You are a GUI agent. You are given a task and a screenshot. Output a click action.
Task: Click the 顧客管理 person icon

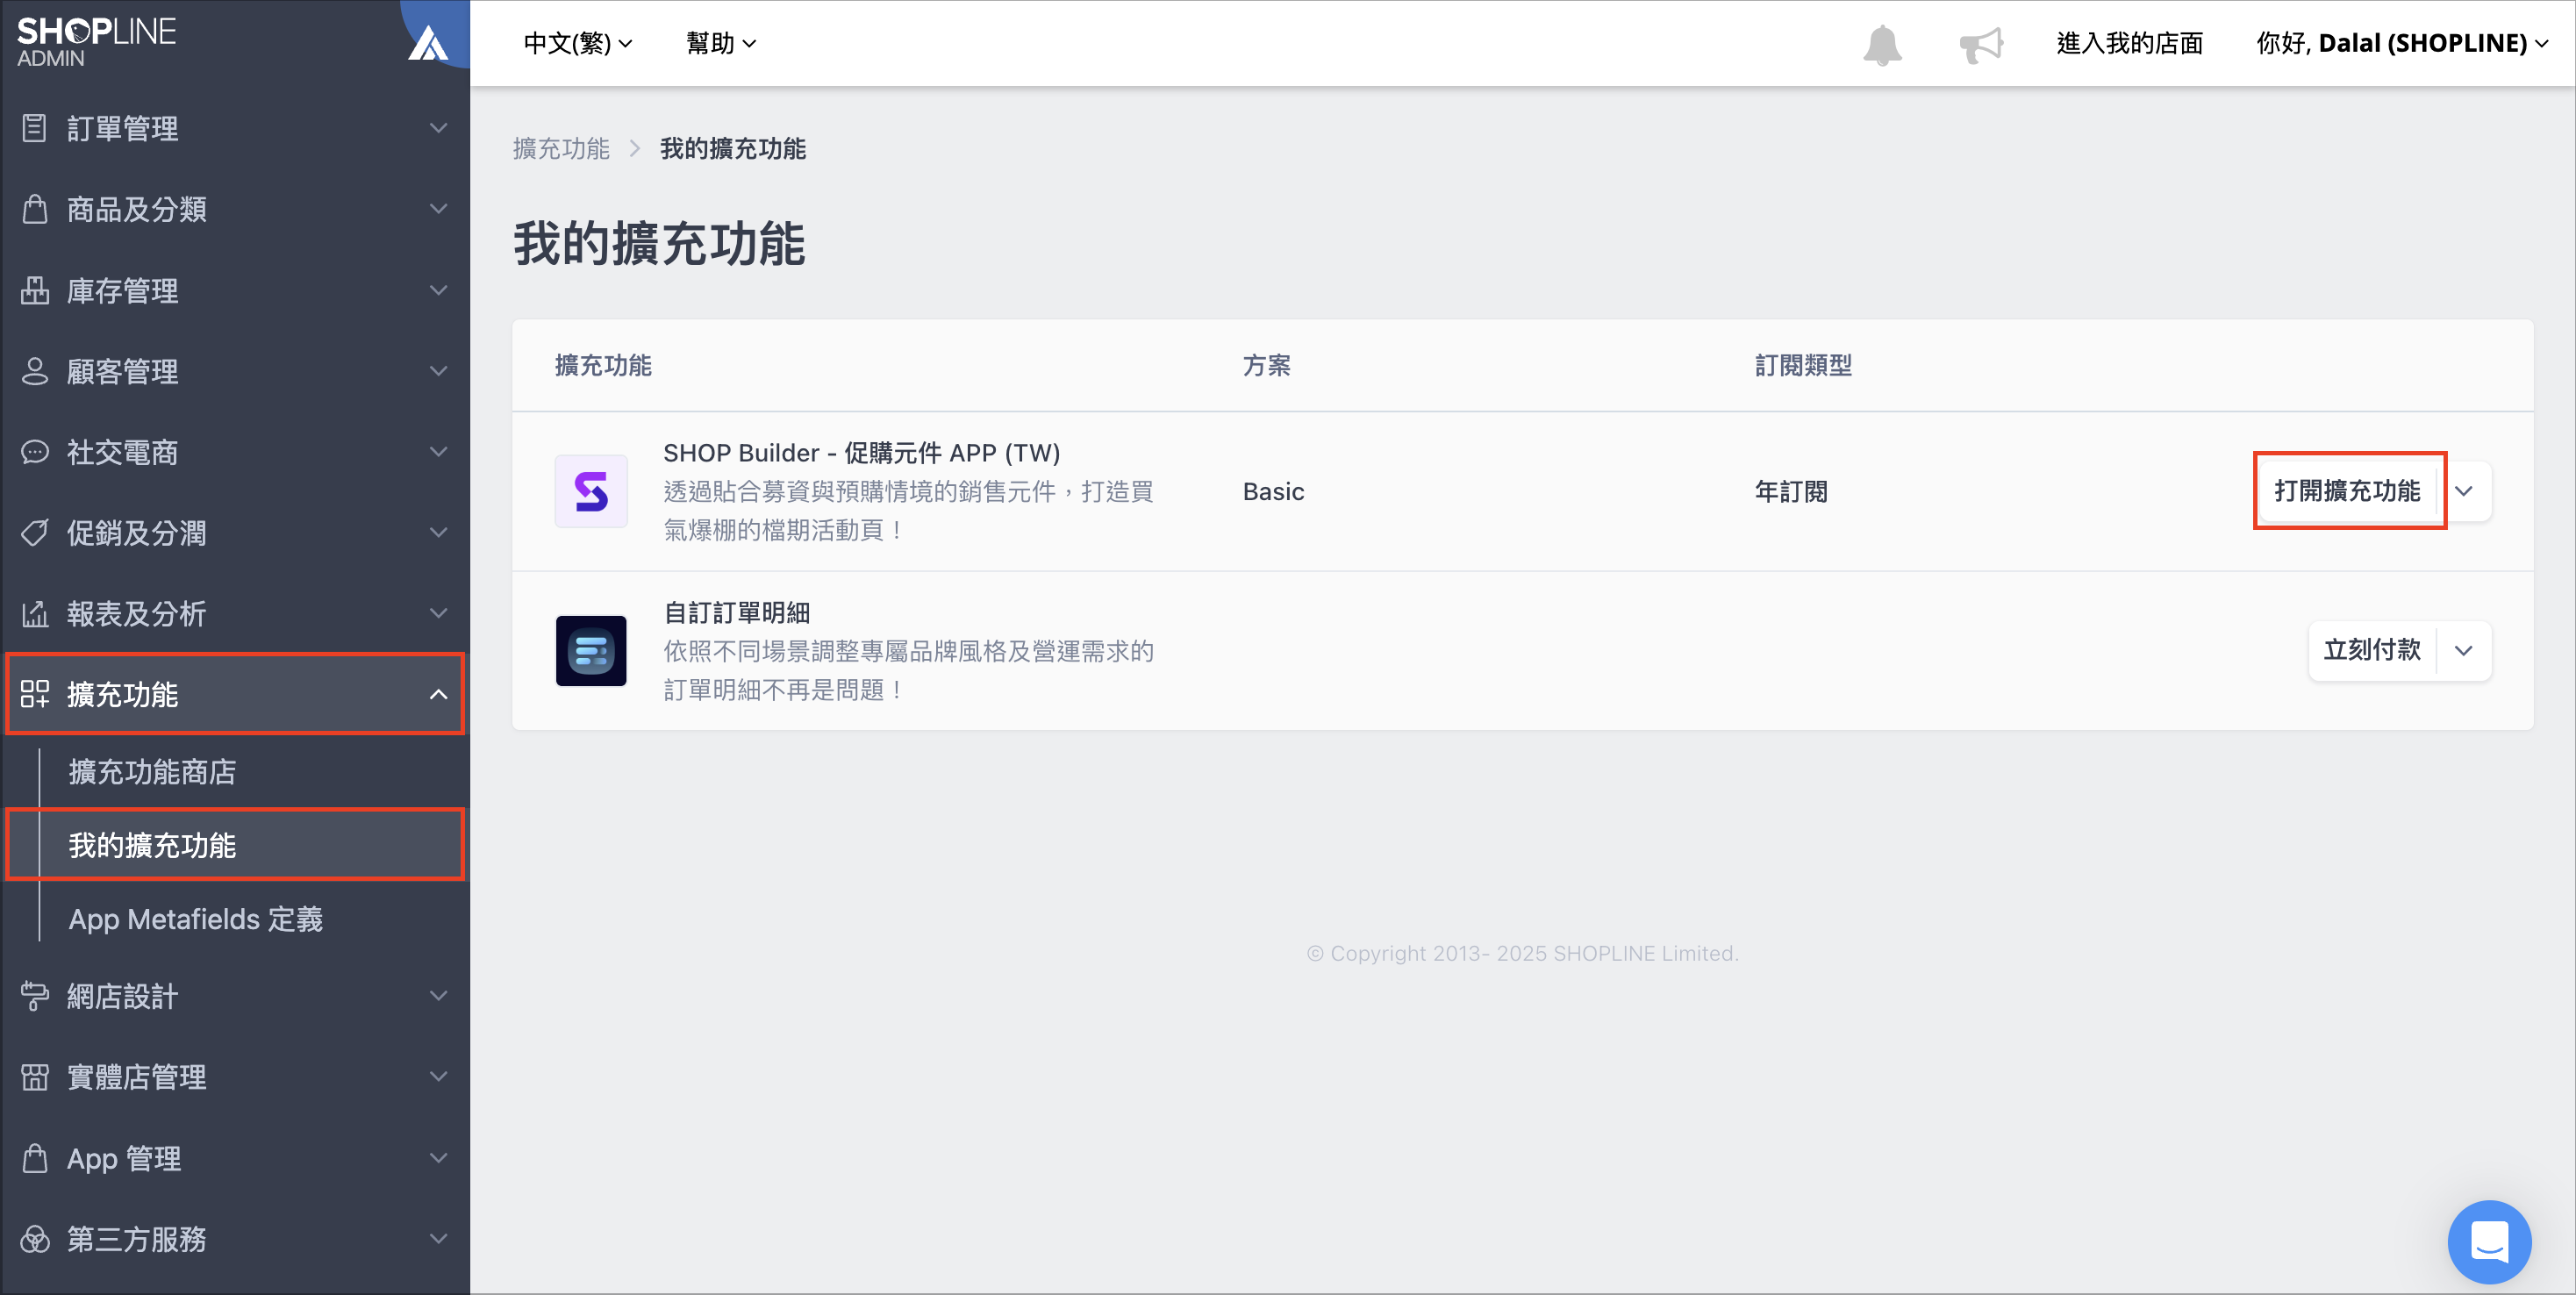pos(35,371)
